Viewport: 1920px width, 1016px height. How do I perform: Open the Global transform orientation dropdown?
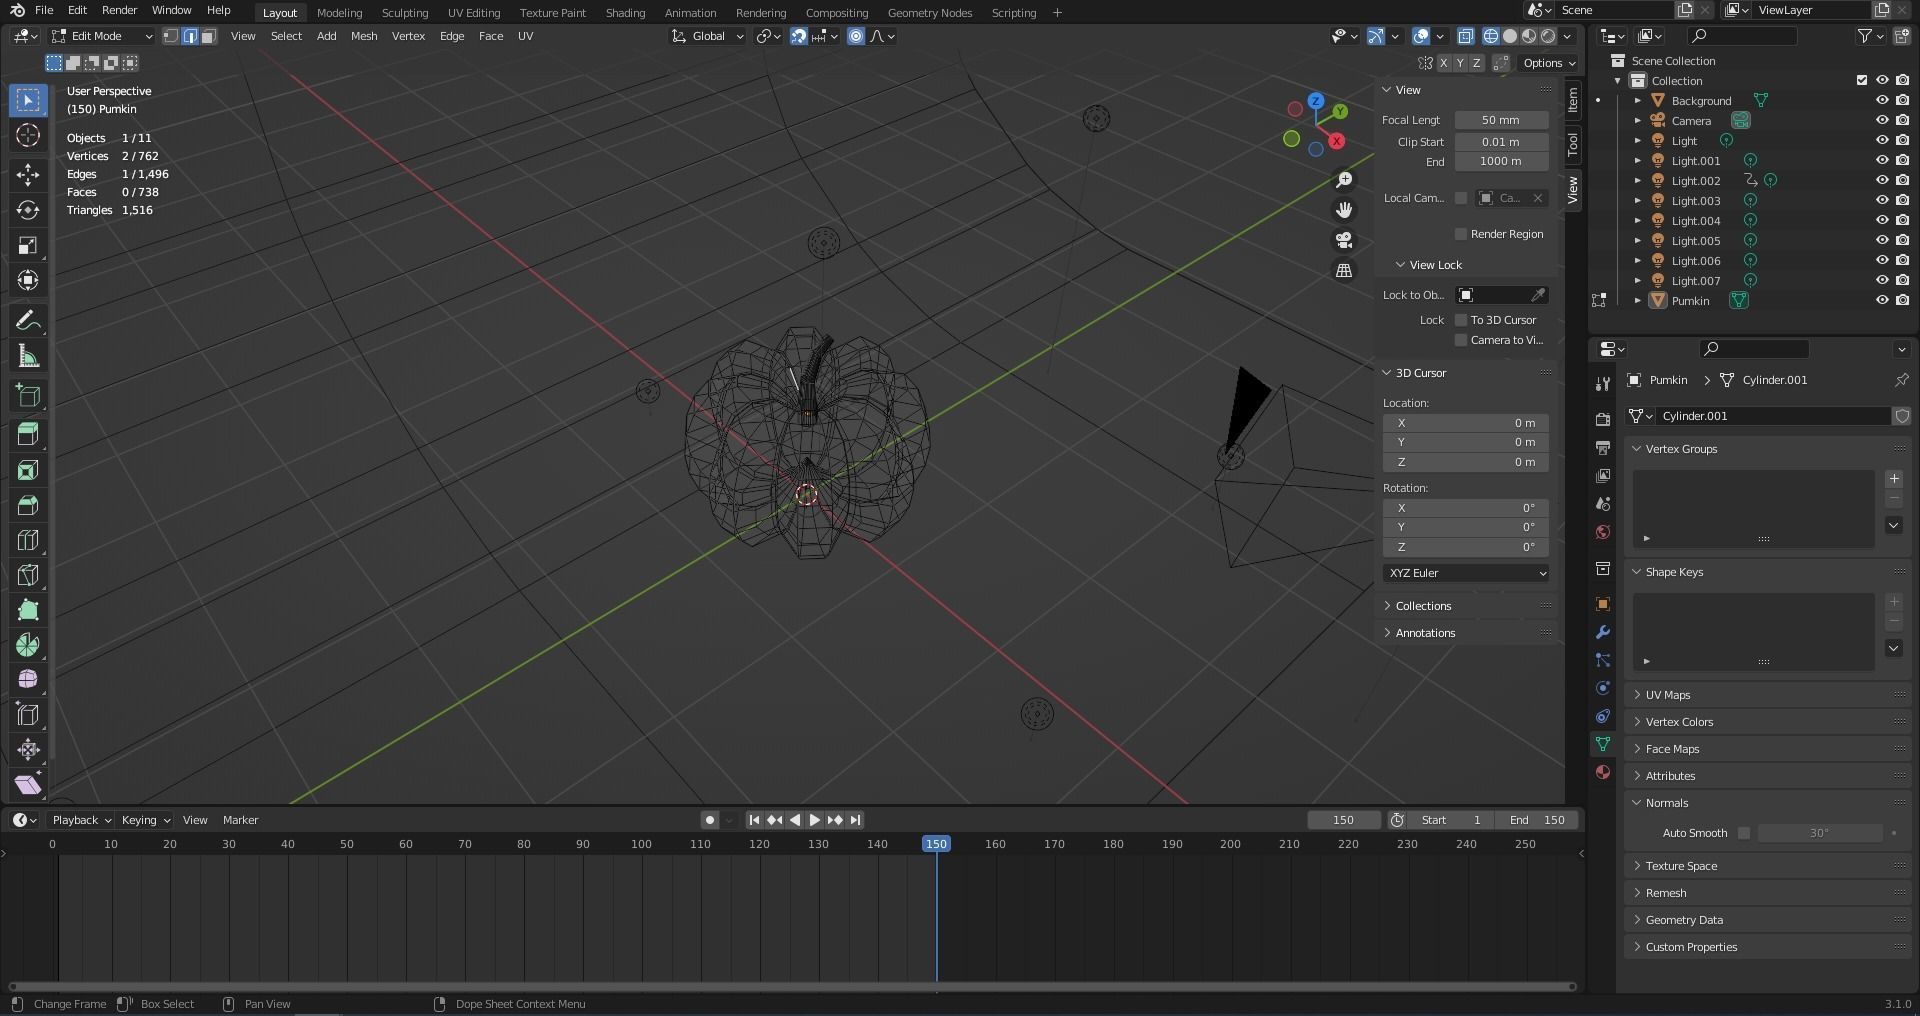pos(708,36)
